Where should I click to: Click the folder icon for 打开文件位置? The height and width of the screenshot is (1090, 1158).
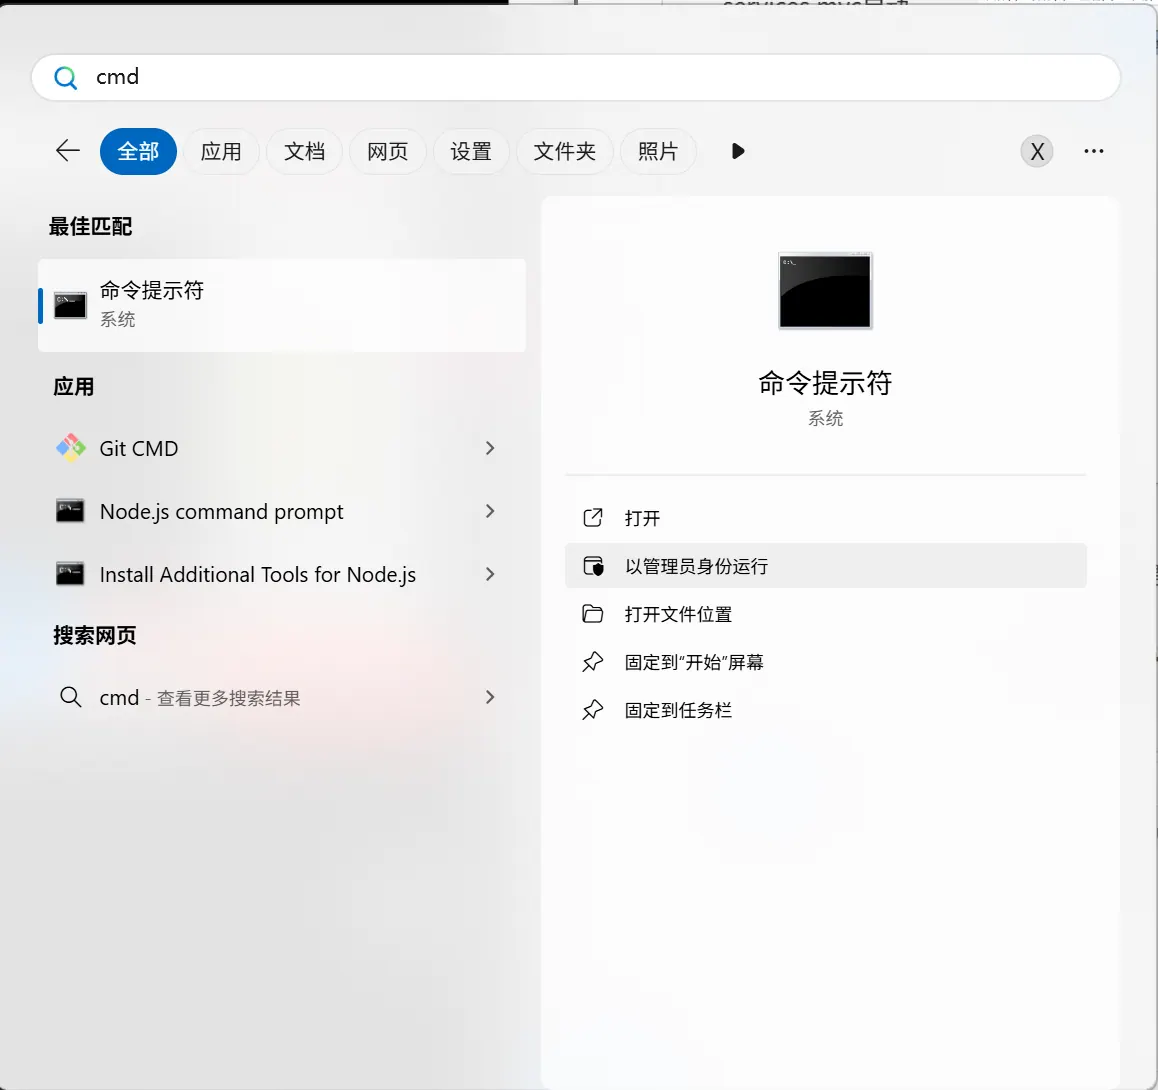point(593,614)
